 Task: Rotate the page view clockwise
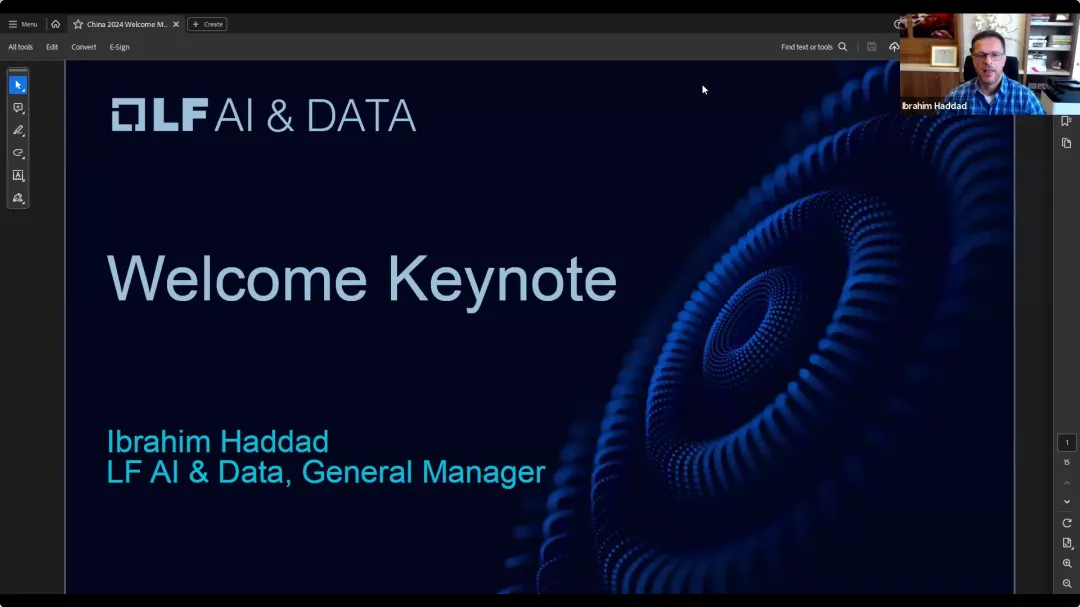tap(1067, 523)
